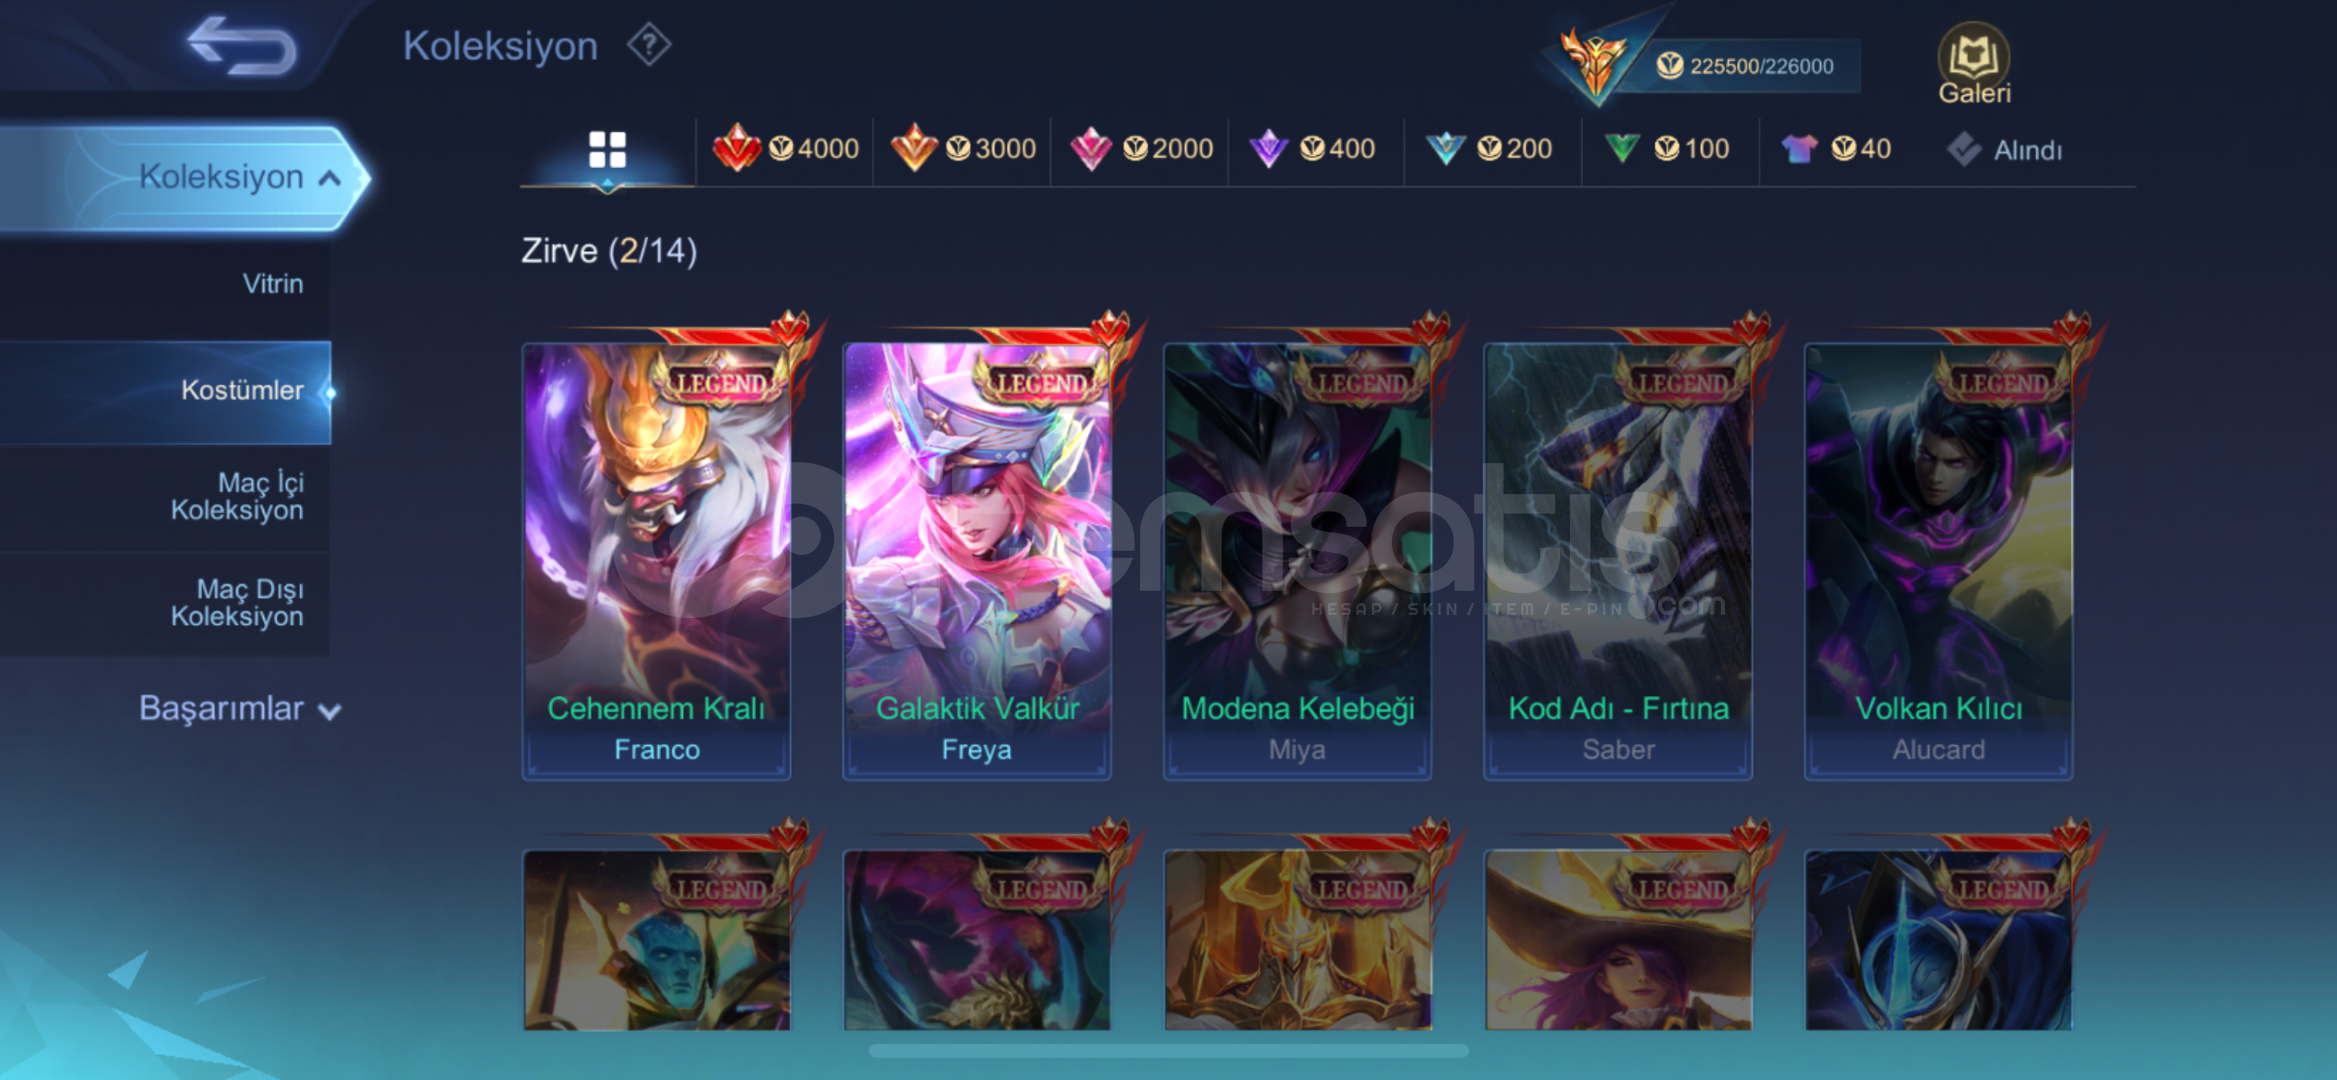Filter by the 400-point purple gem tier
The image size is (2337, 1080).
1313,149
